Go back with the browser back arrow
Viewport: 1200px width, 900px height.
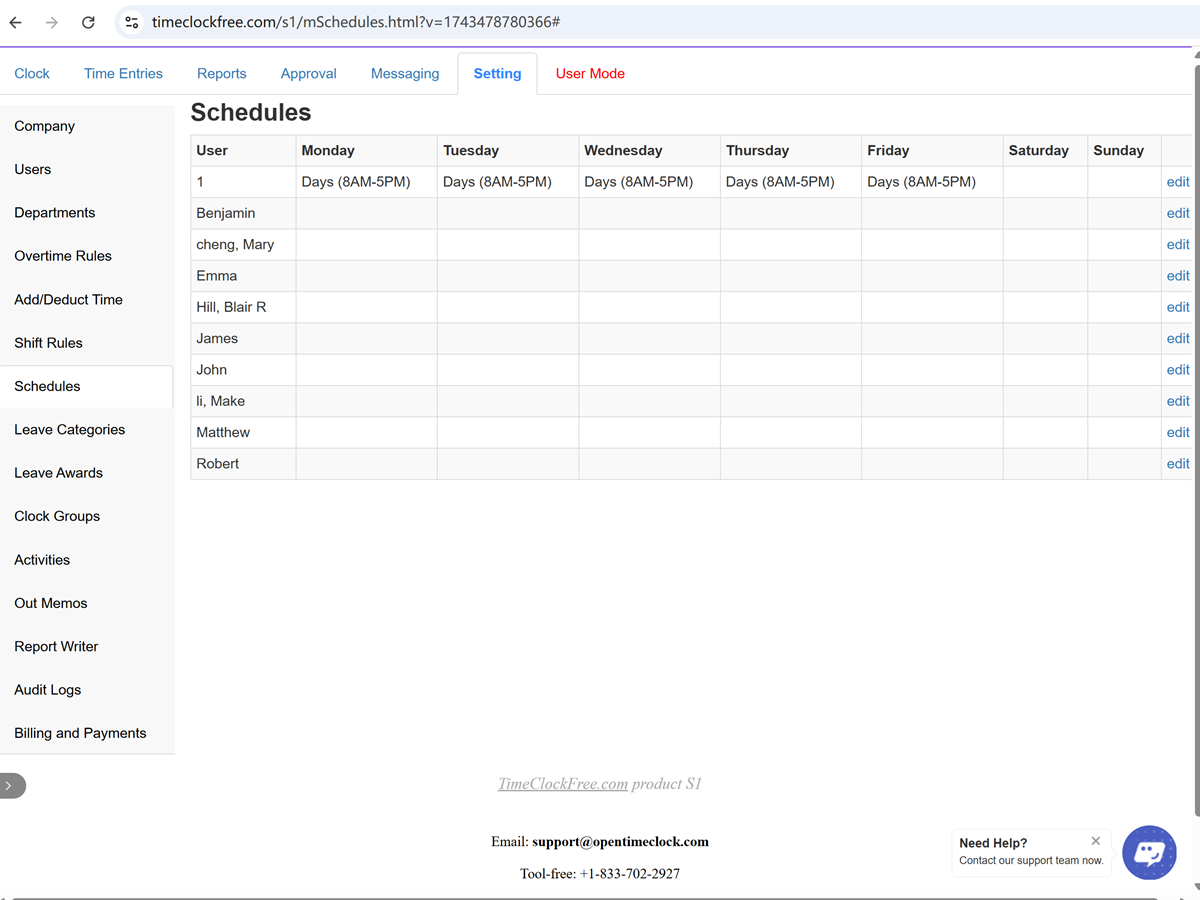(16, 22)
